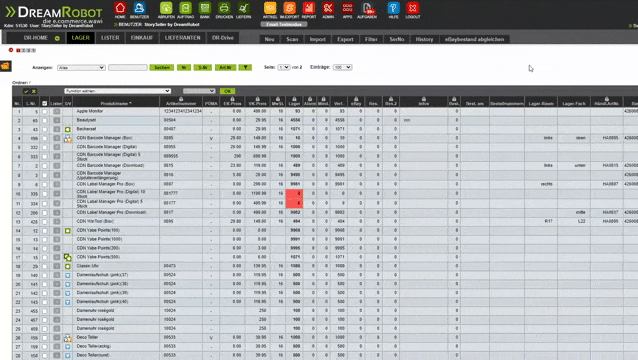Click the green filter funnel button
The width and height of the screenshot is (638, 360).
point(245,68)
